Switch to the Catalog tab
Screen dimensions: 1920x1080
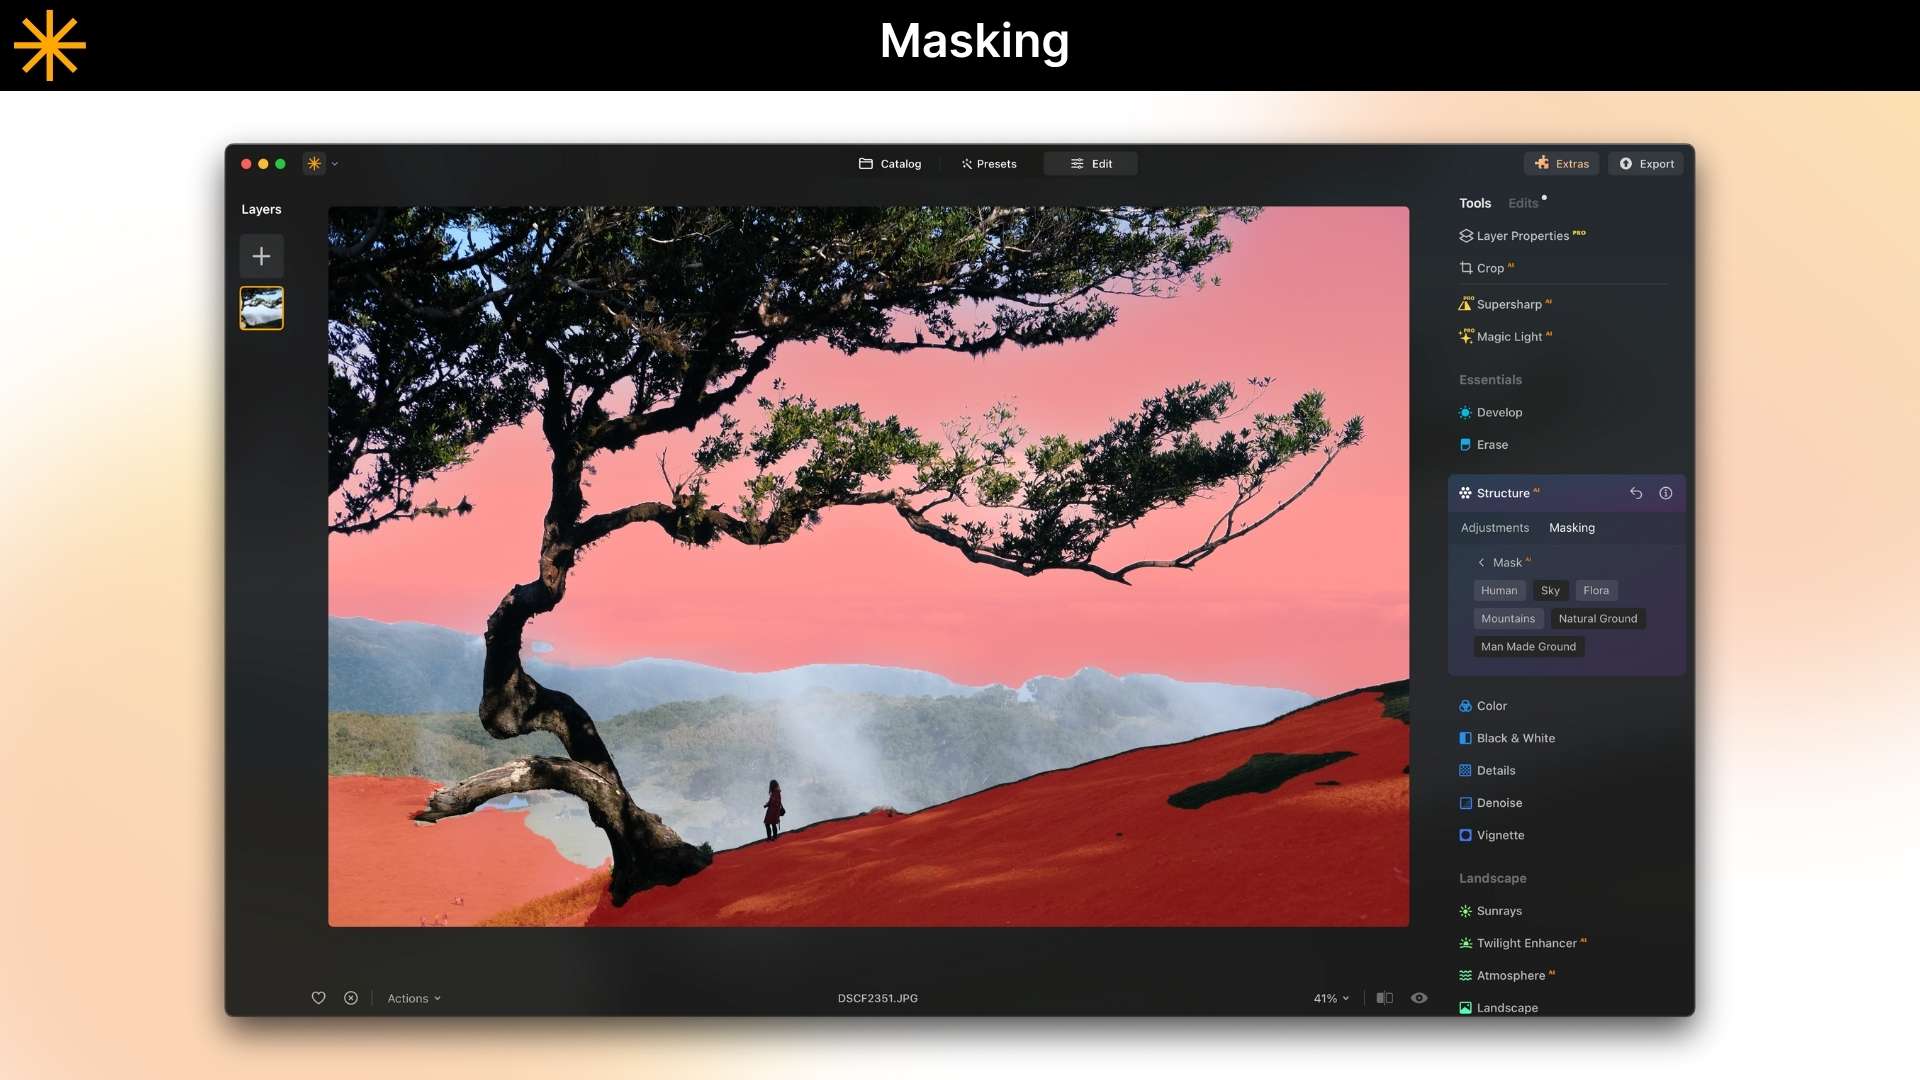pyautogui.click(x=890, y=164)
